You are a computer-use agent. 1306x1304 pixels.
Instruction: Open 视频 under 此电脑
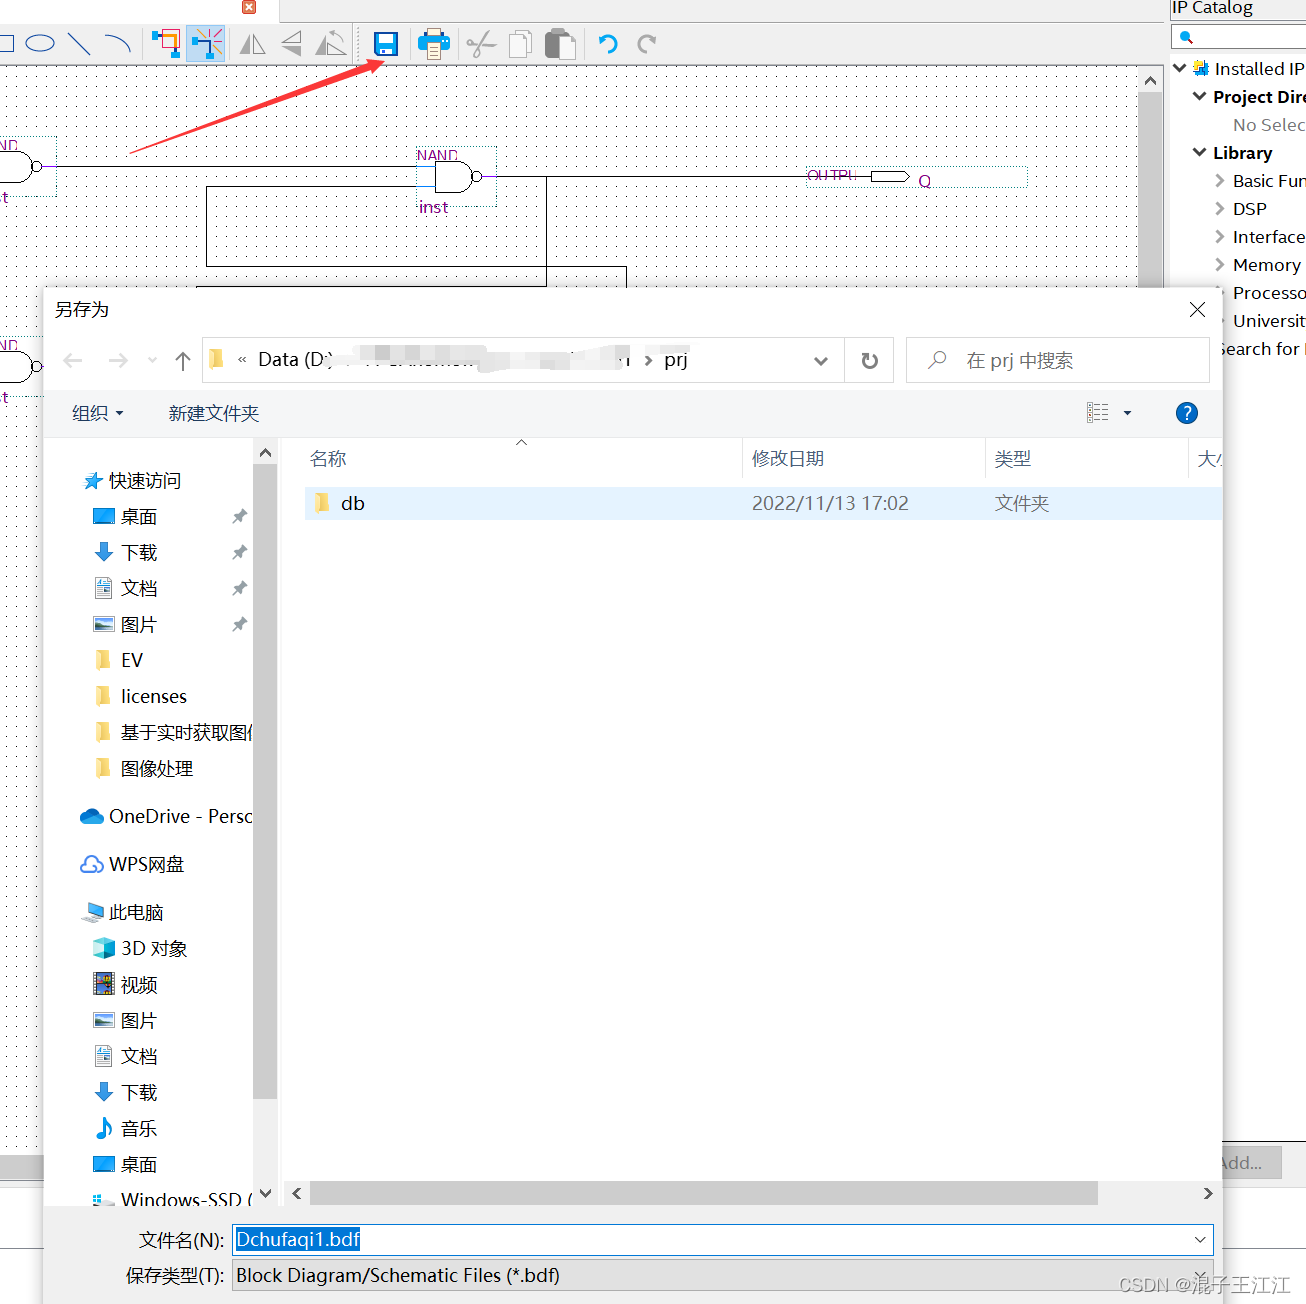(x=126, y=985)
